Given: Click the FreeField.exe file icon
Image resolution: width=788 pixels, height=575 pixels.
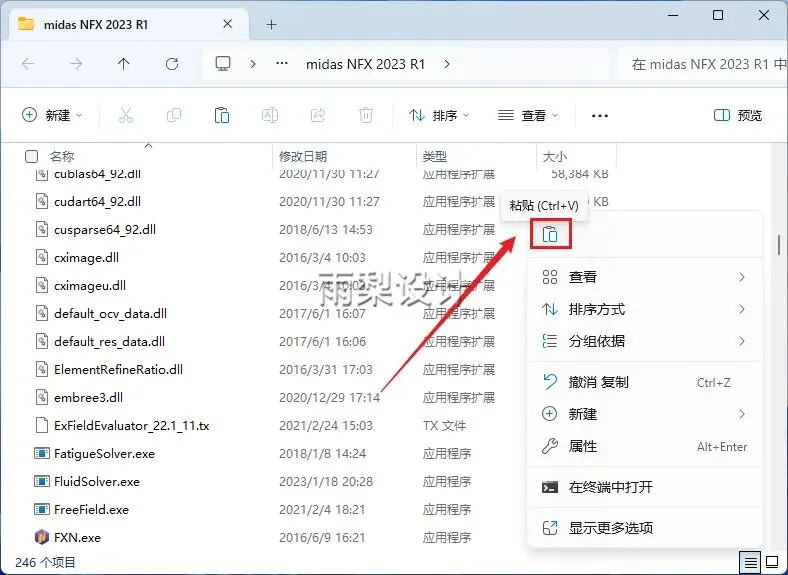Looking at the screenshot, I should (42, 509).
